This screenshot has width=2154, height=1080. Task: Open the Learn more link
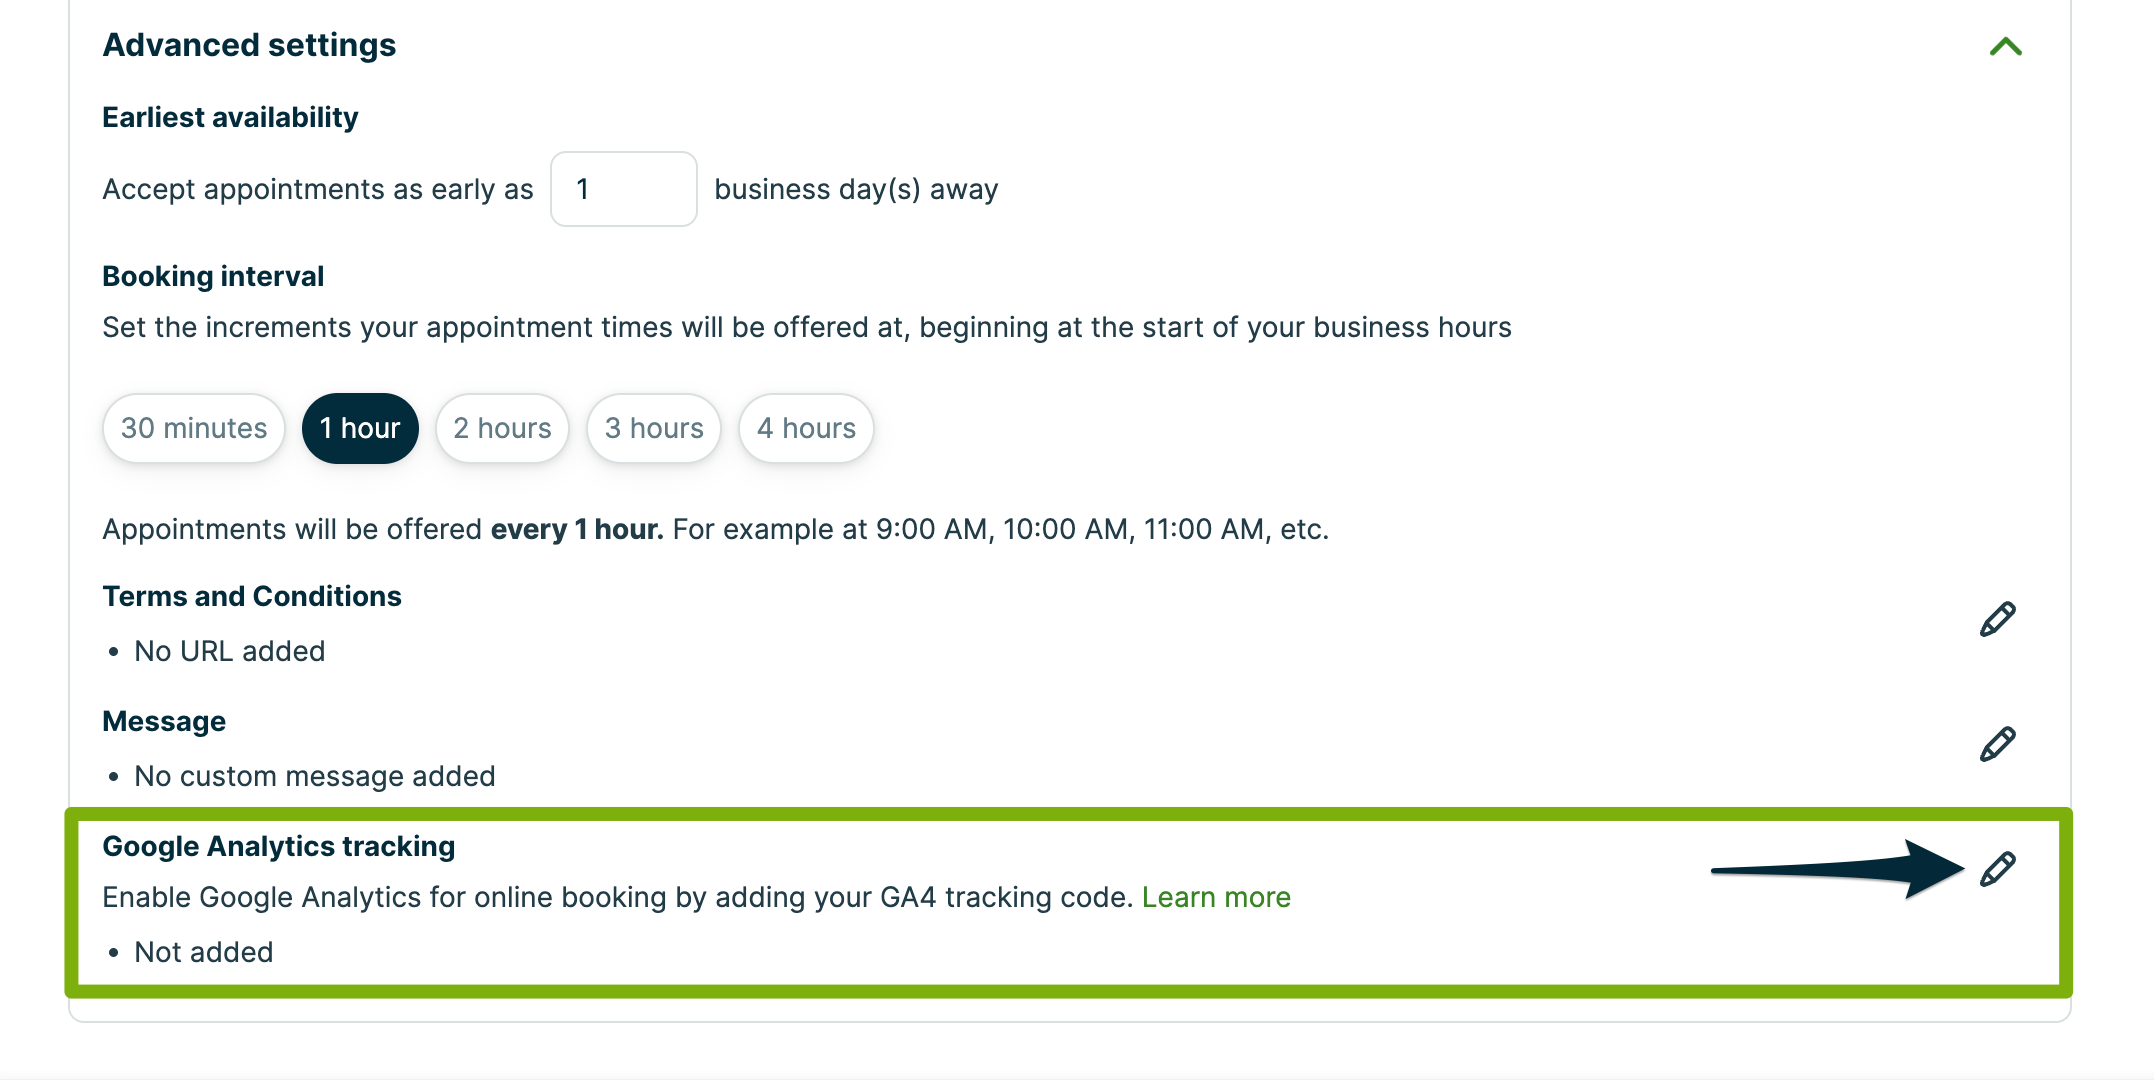tap(1216, 897)
